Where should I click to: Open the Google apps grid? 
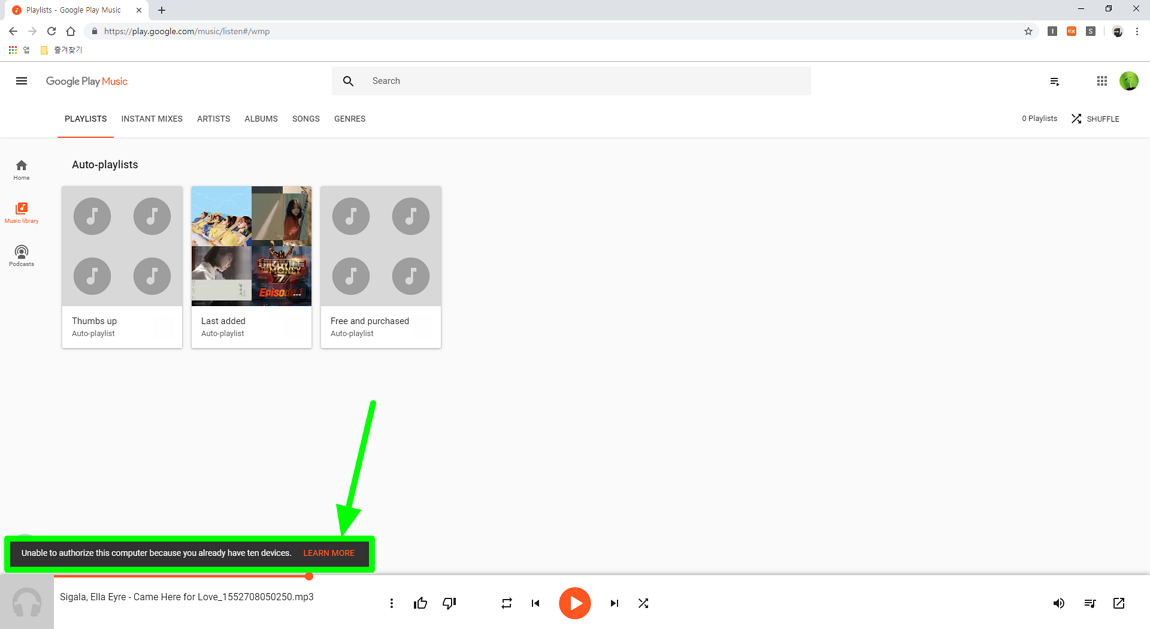[x=1102, y=81]
